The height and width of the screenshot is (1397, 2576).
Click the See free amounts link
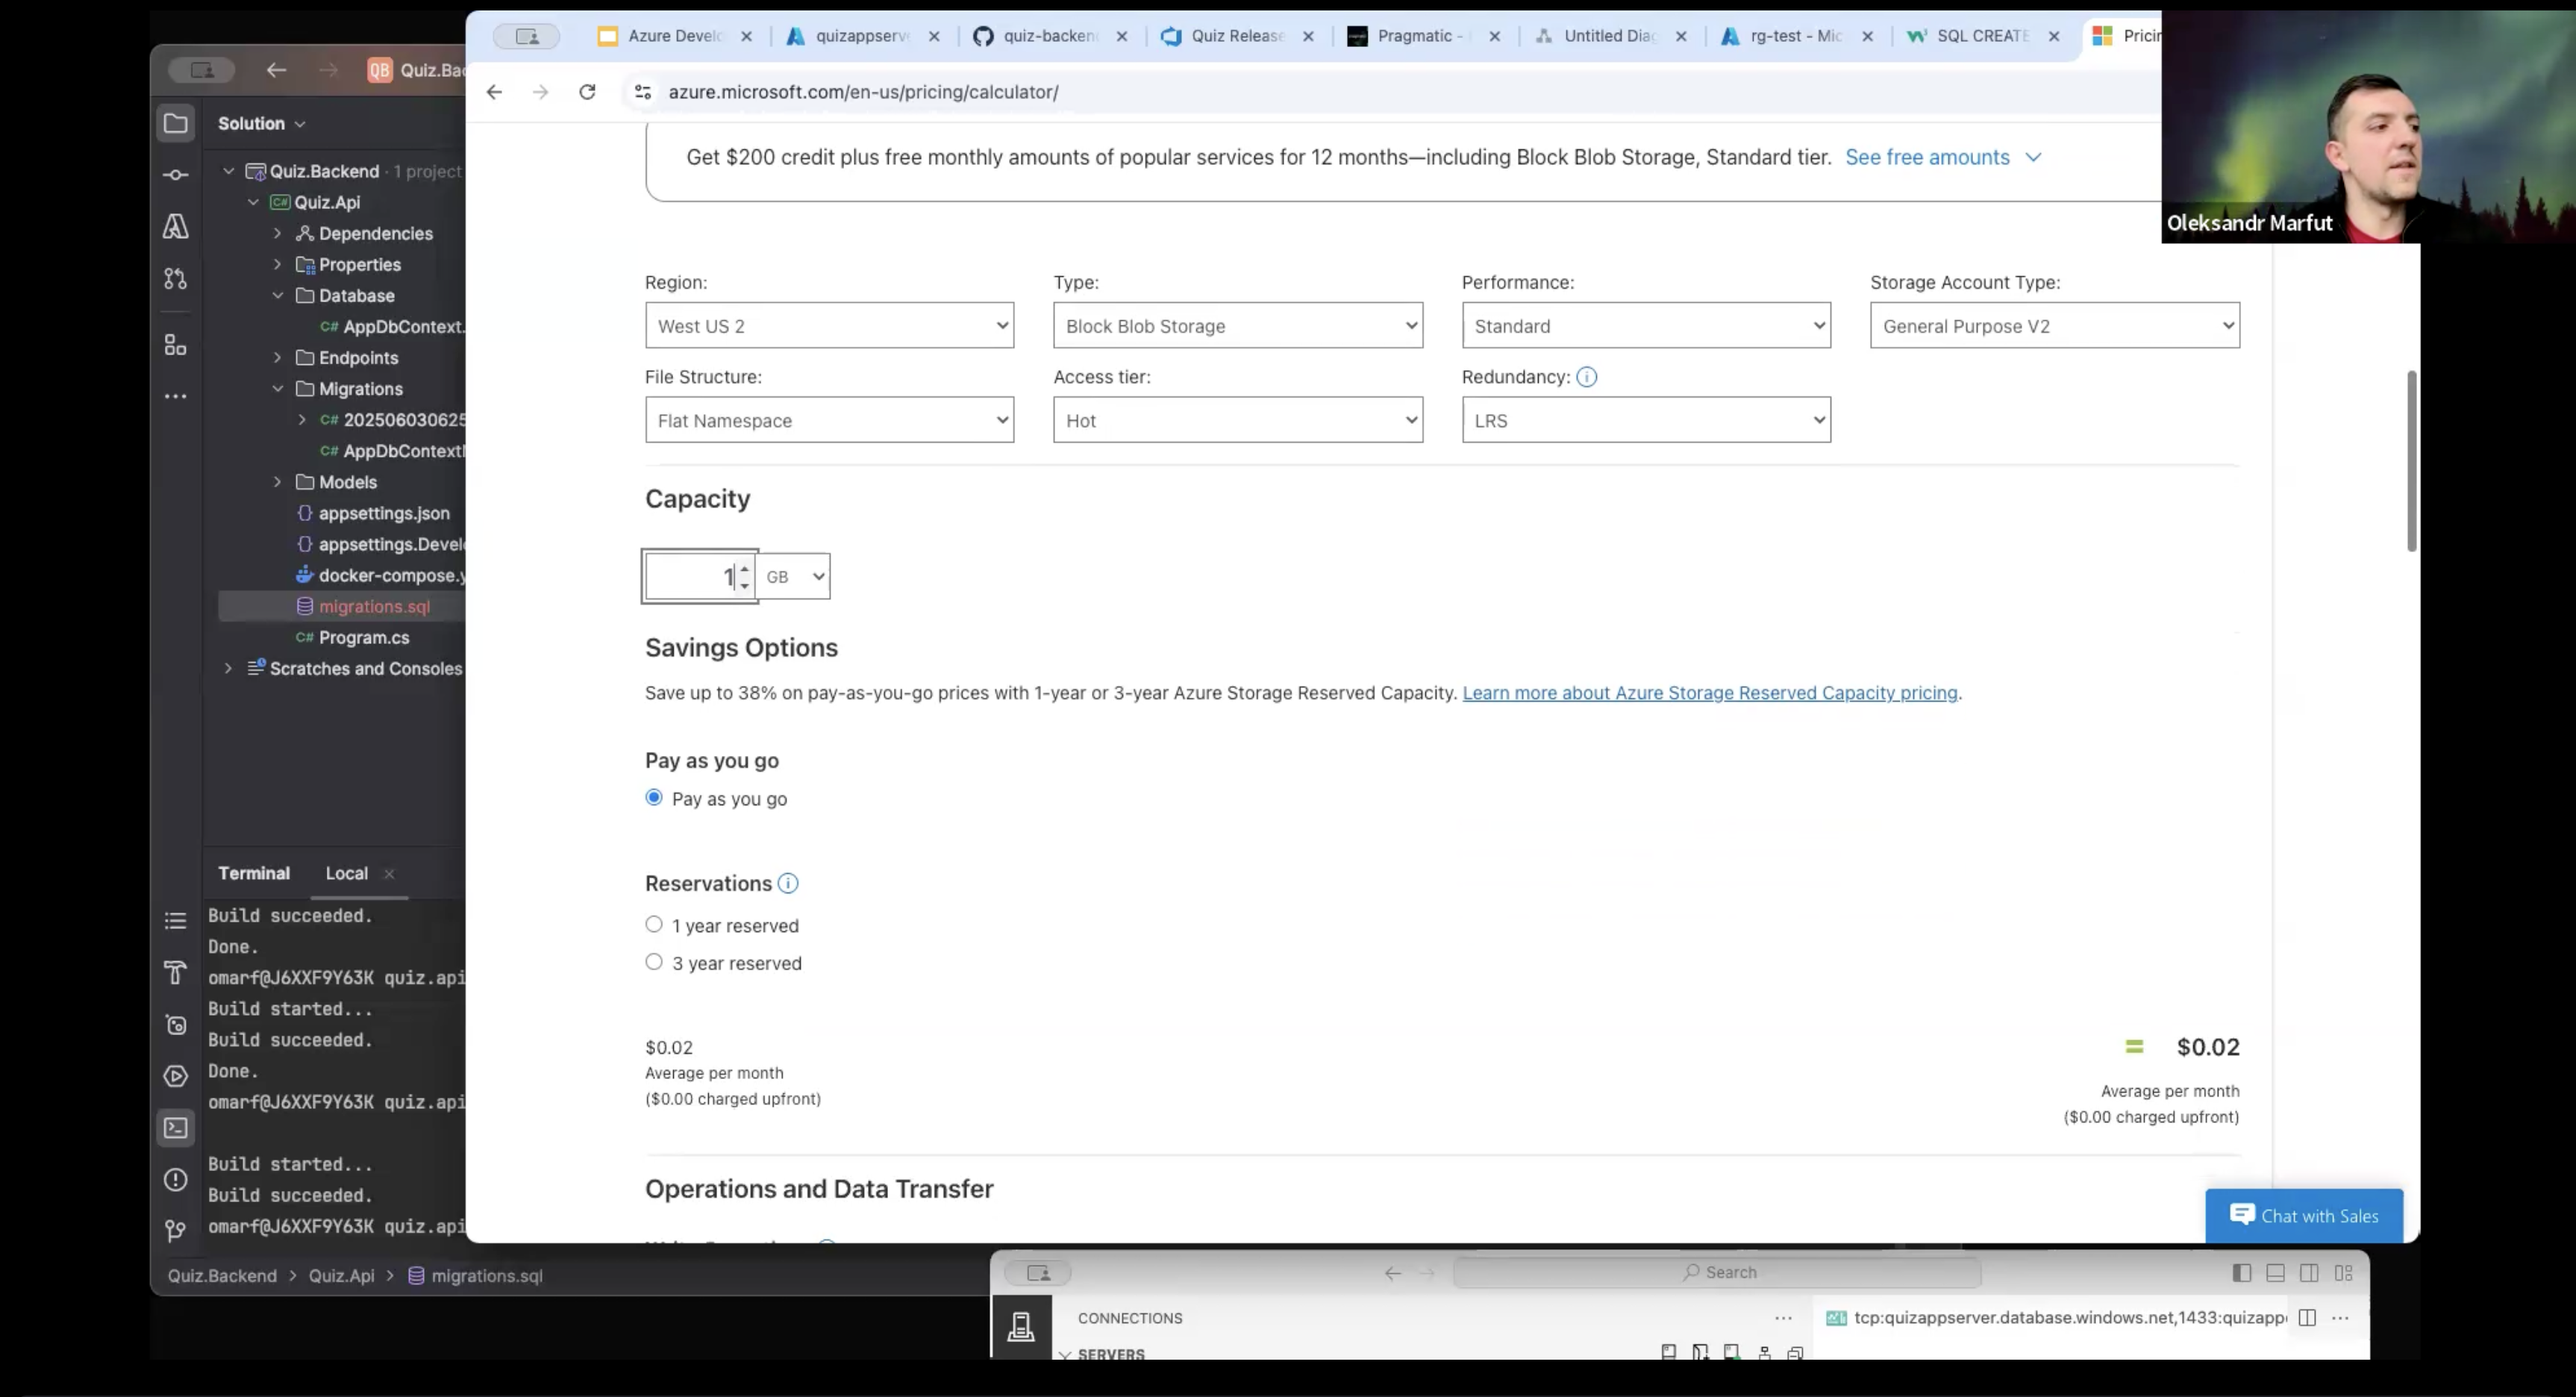point(1942,158)
